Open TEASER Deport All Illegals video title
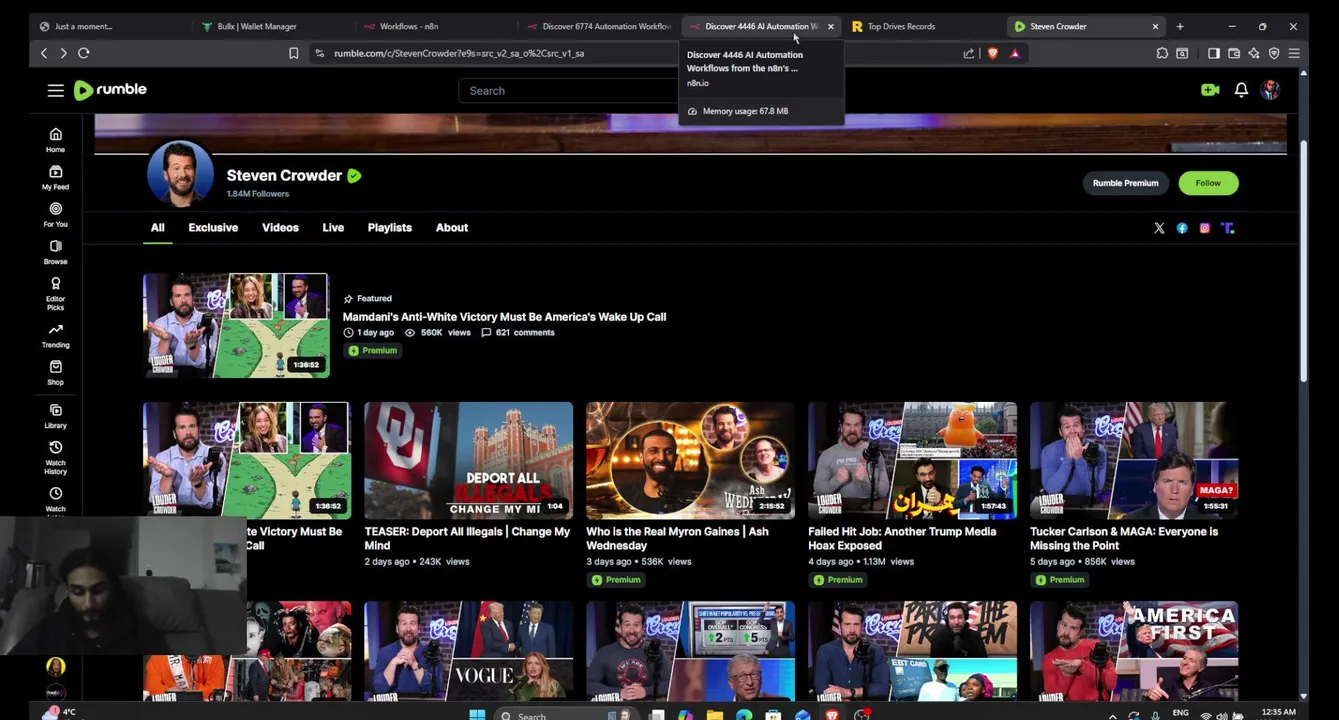Viewport: 1339px width, 720px height. point(467,539)
